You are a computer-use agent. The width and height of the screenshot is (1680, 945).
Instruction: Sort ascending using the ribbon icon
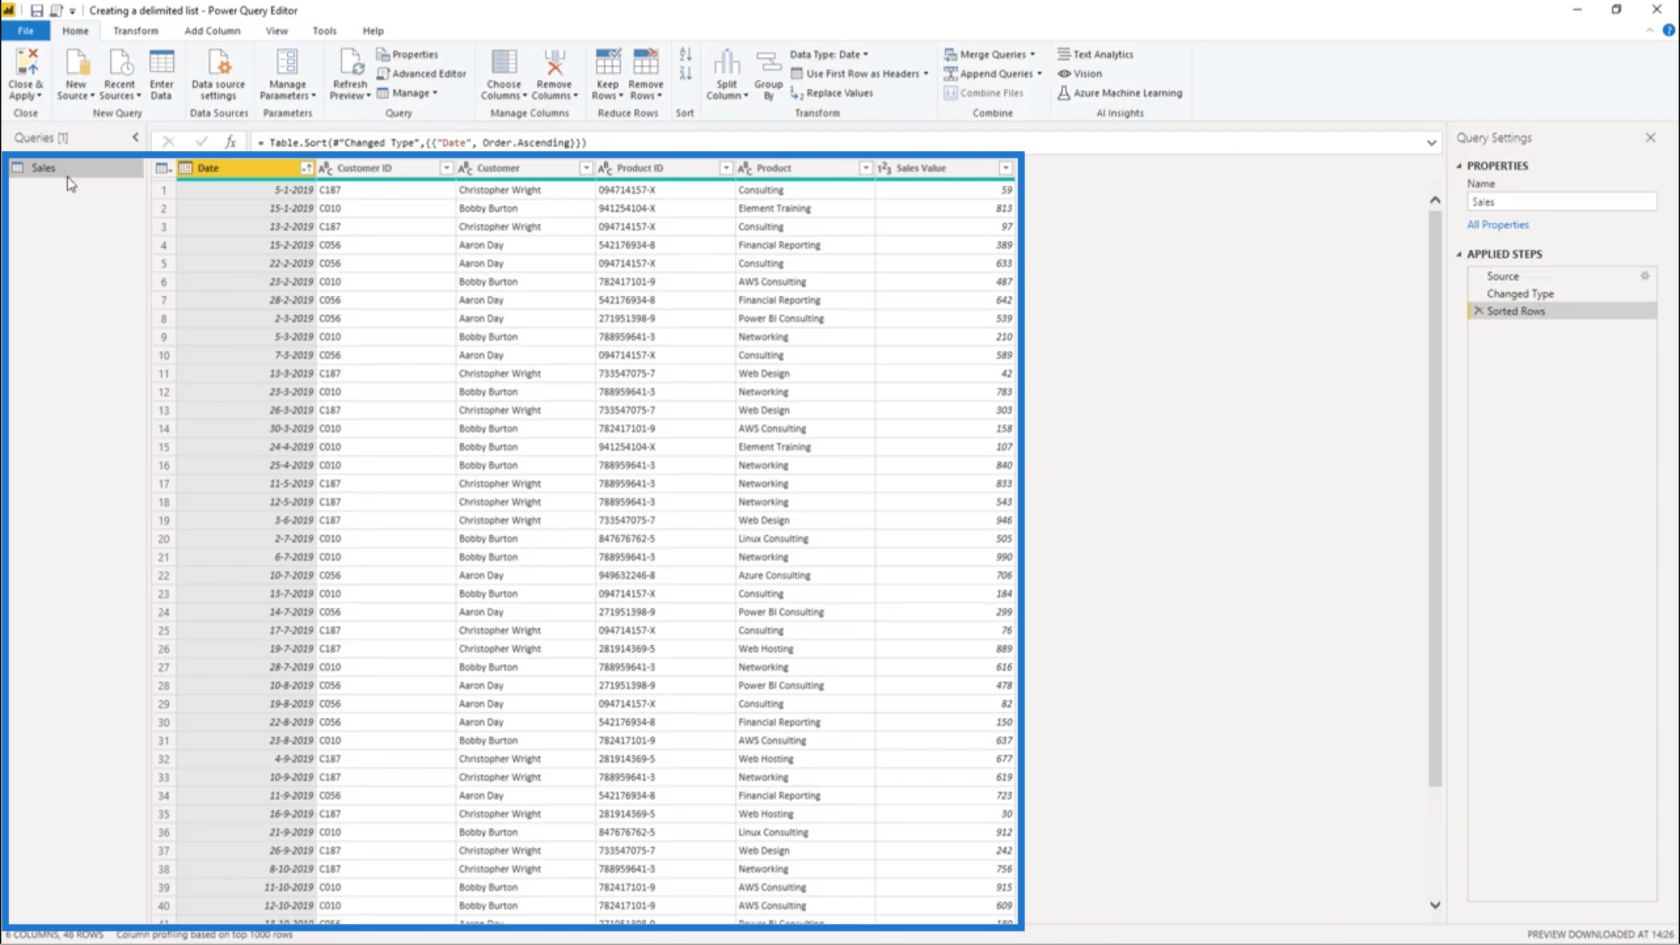point(685,54)
